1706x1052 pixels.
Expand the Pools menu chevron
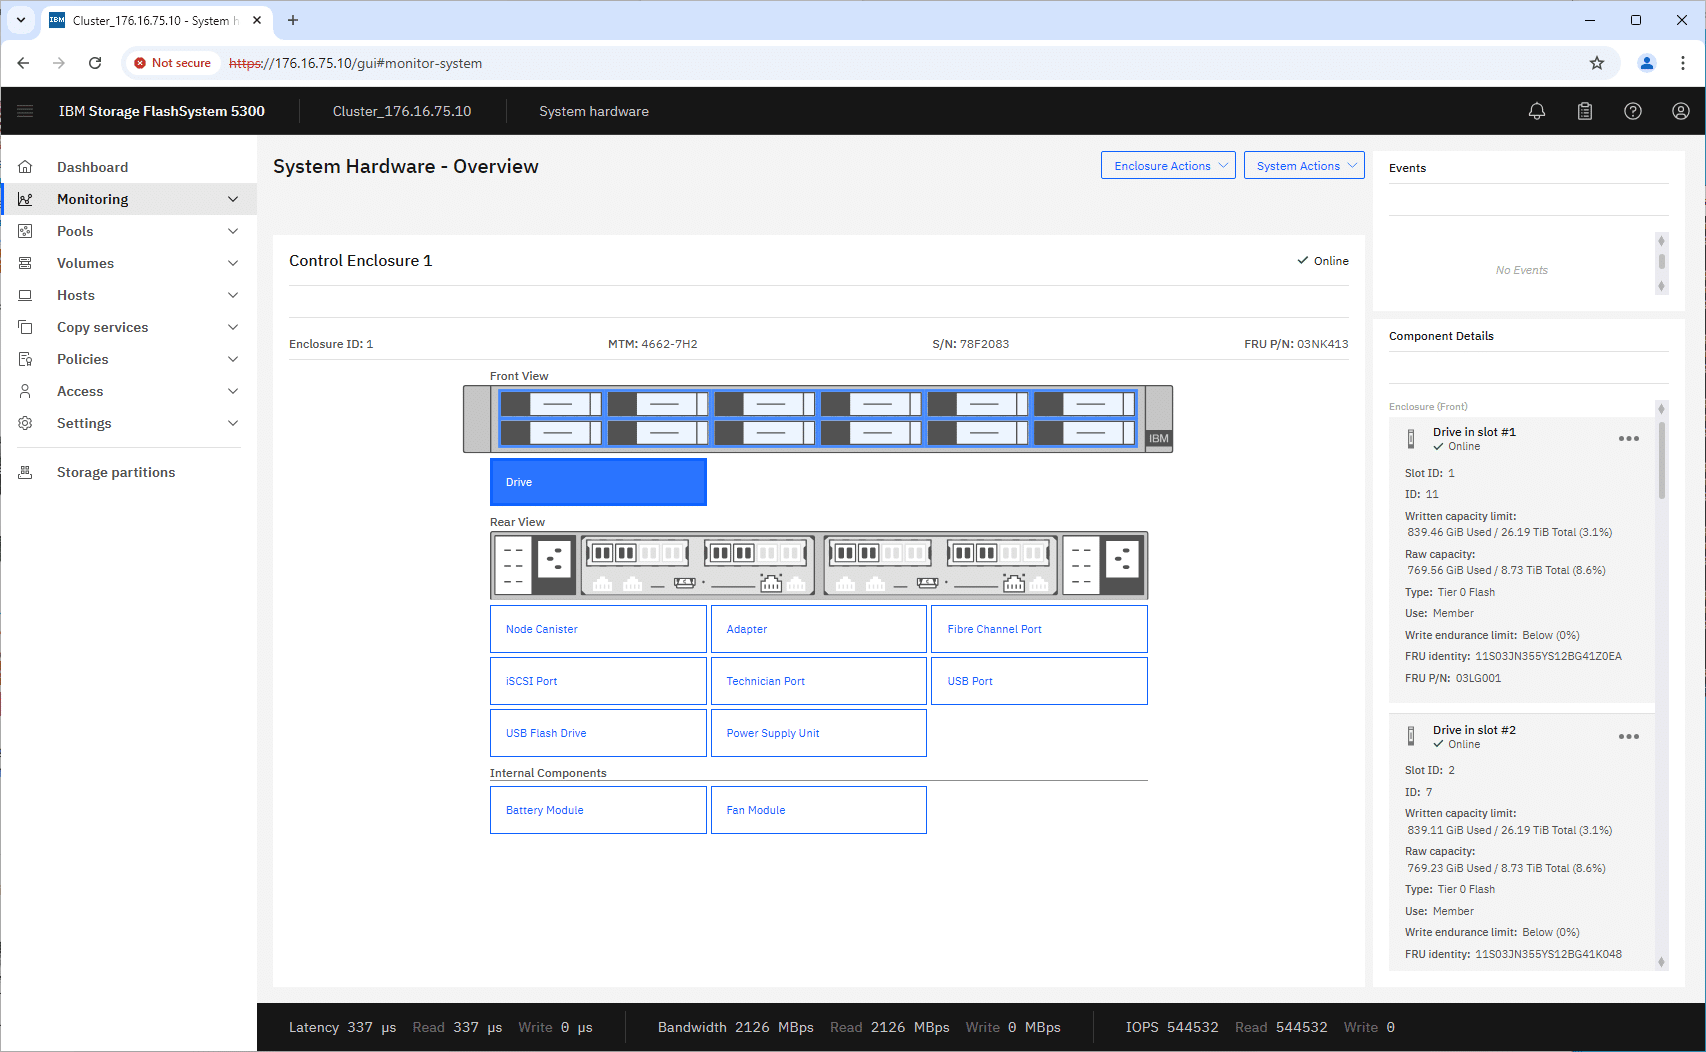233,231
